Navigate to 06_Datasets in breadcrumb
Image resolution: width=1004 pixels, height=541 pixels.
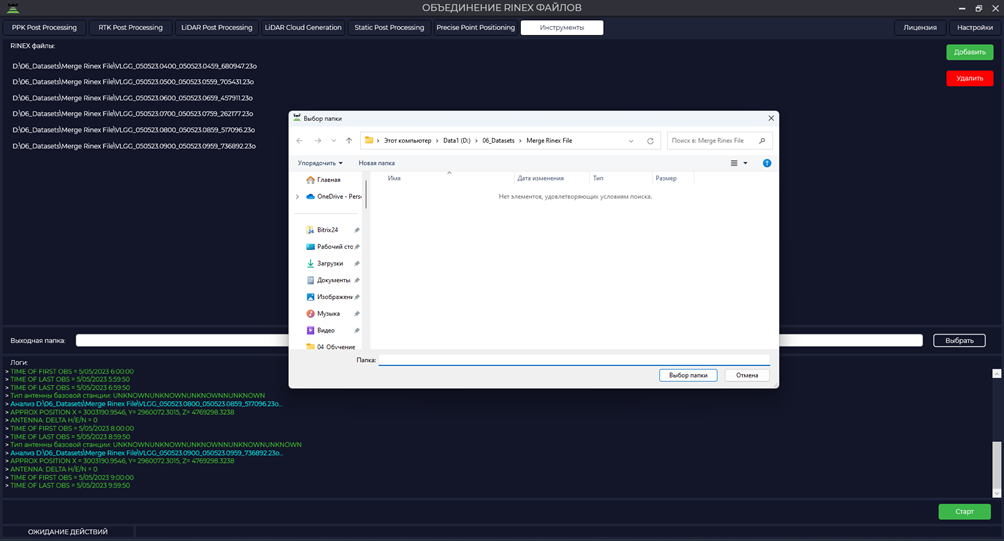coord(498,141)
